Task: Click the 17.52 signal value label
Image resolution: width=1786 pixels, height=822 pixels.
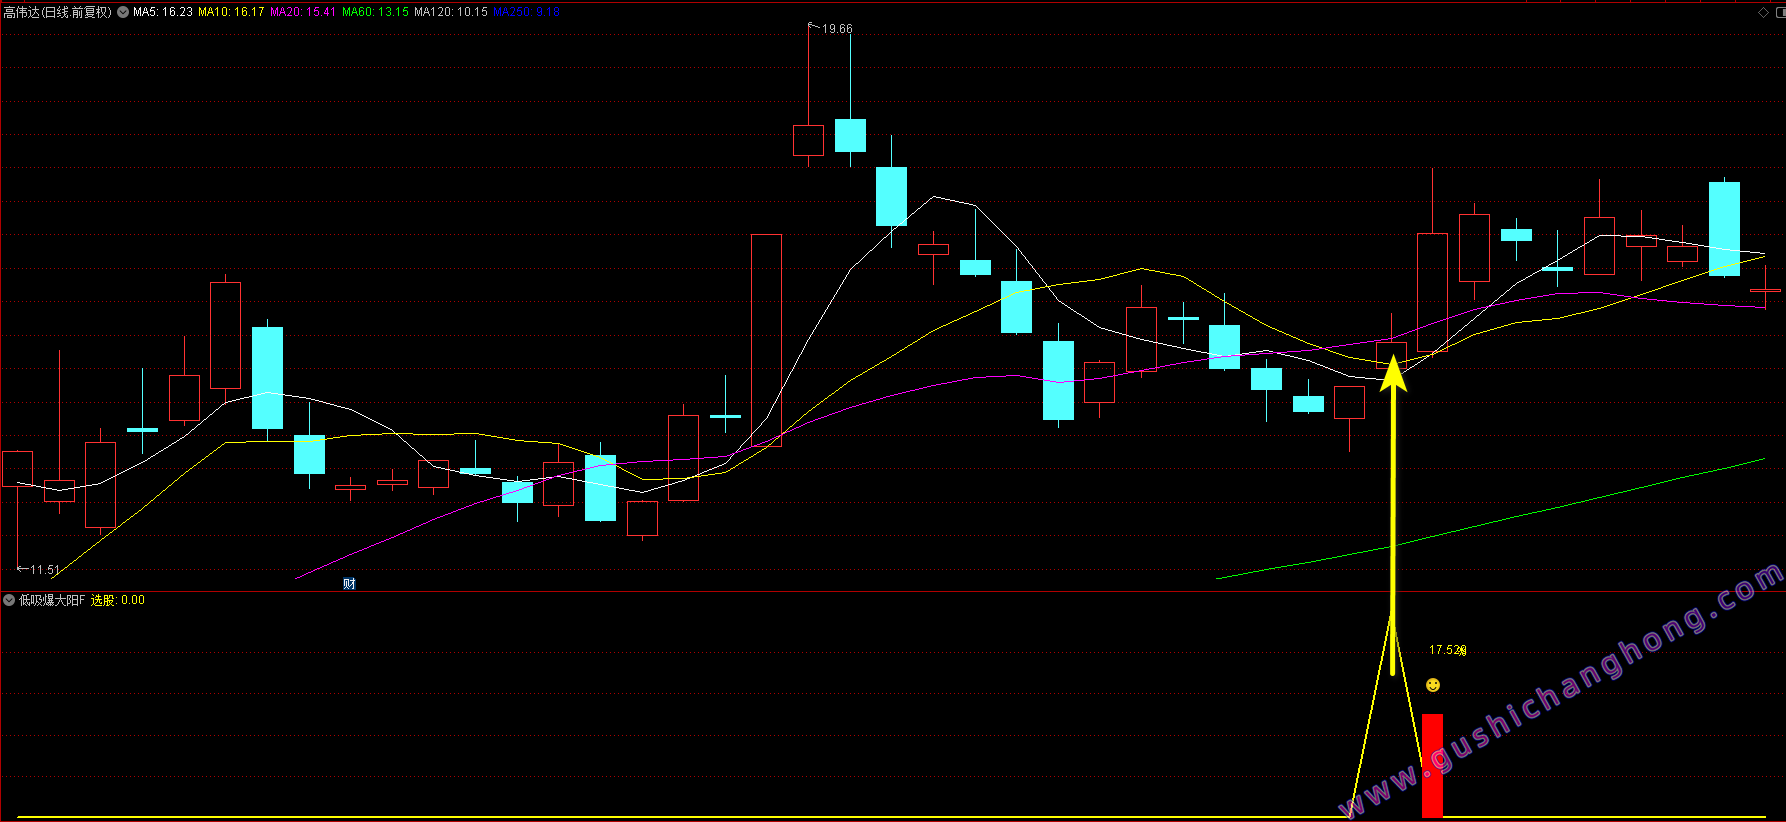Action: point(1447,650)
